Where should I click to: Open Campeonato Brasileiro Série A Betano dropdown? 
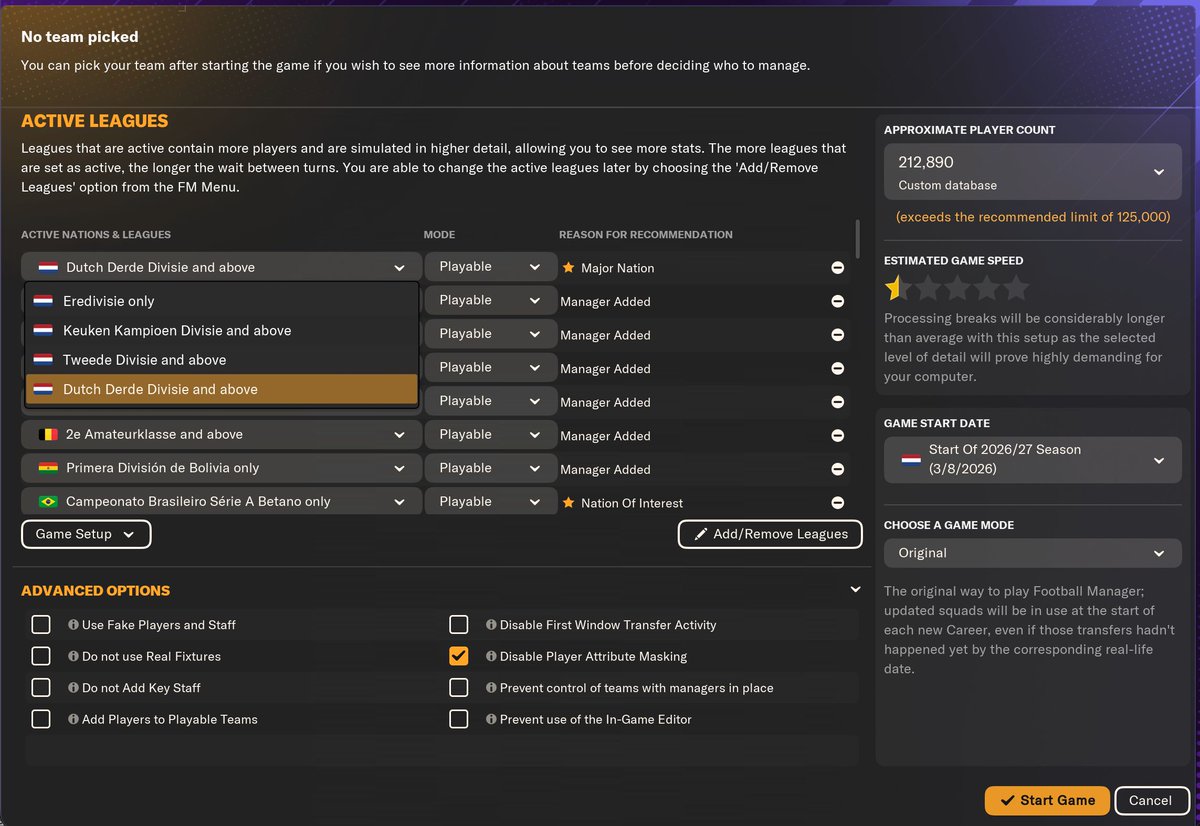(219, 502)
